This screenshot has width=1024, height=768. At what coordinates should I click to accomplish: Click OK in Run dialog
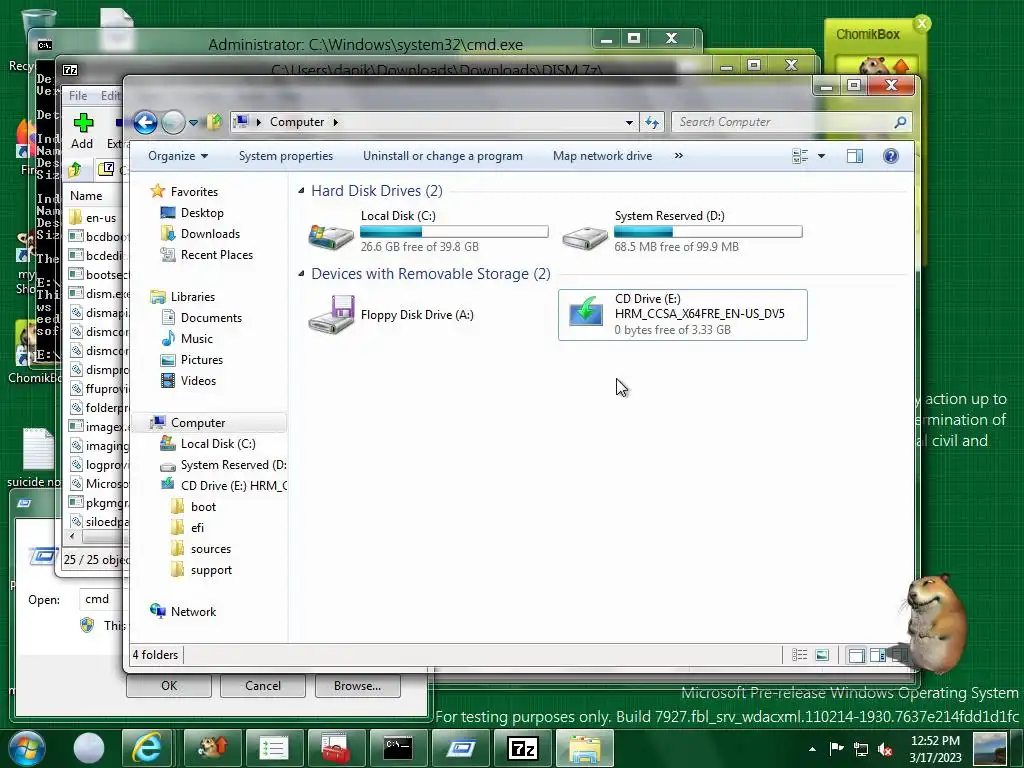click(168, 686)
